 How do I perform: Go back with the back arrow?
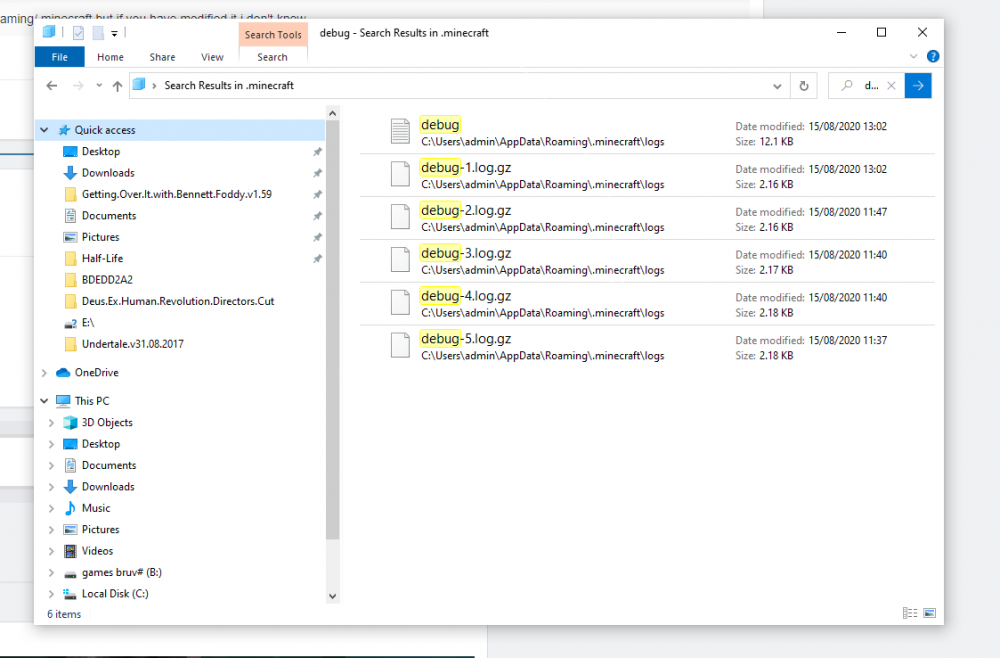52,85
